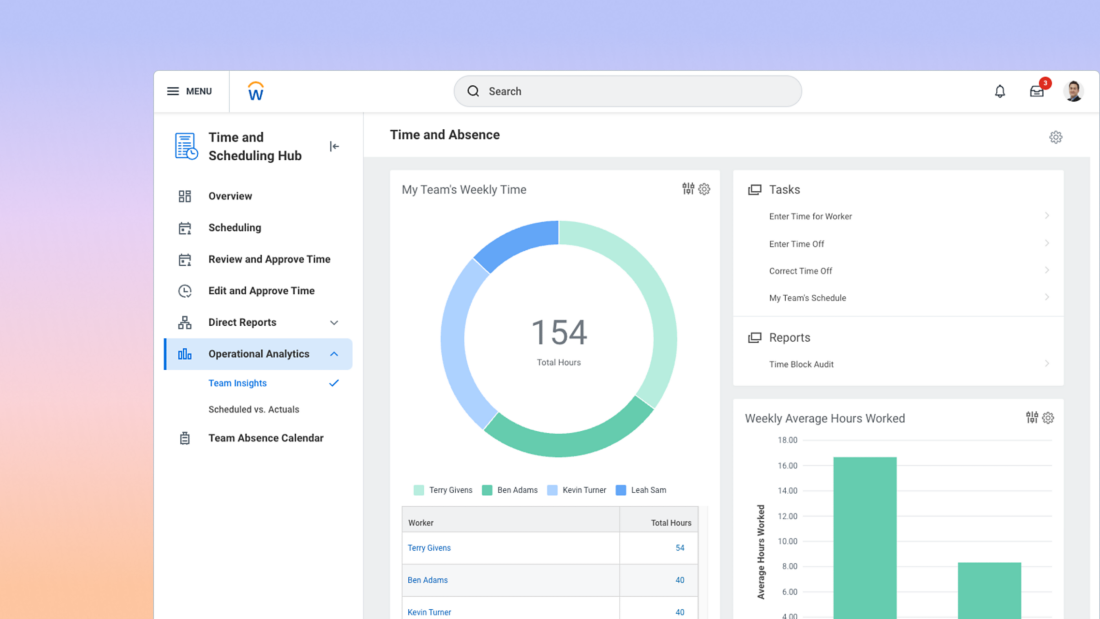The image size is (1100, 619).
Task: Open filter controls for Weekly Average Hours Worked
Action: [1032, 418]
